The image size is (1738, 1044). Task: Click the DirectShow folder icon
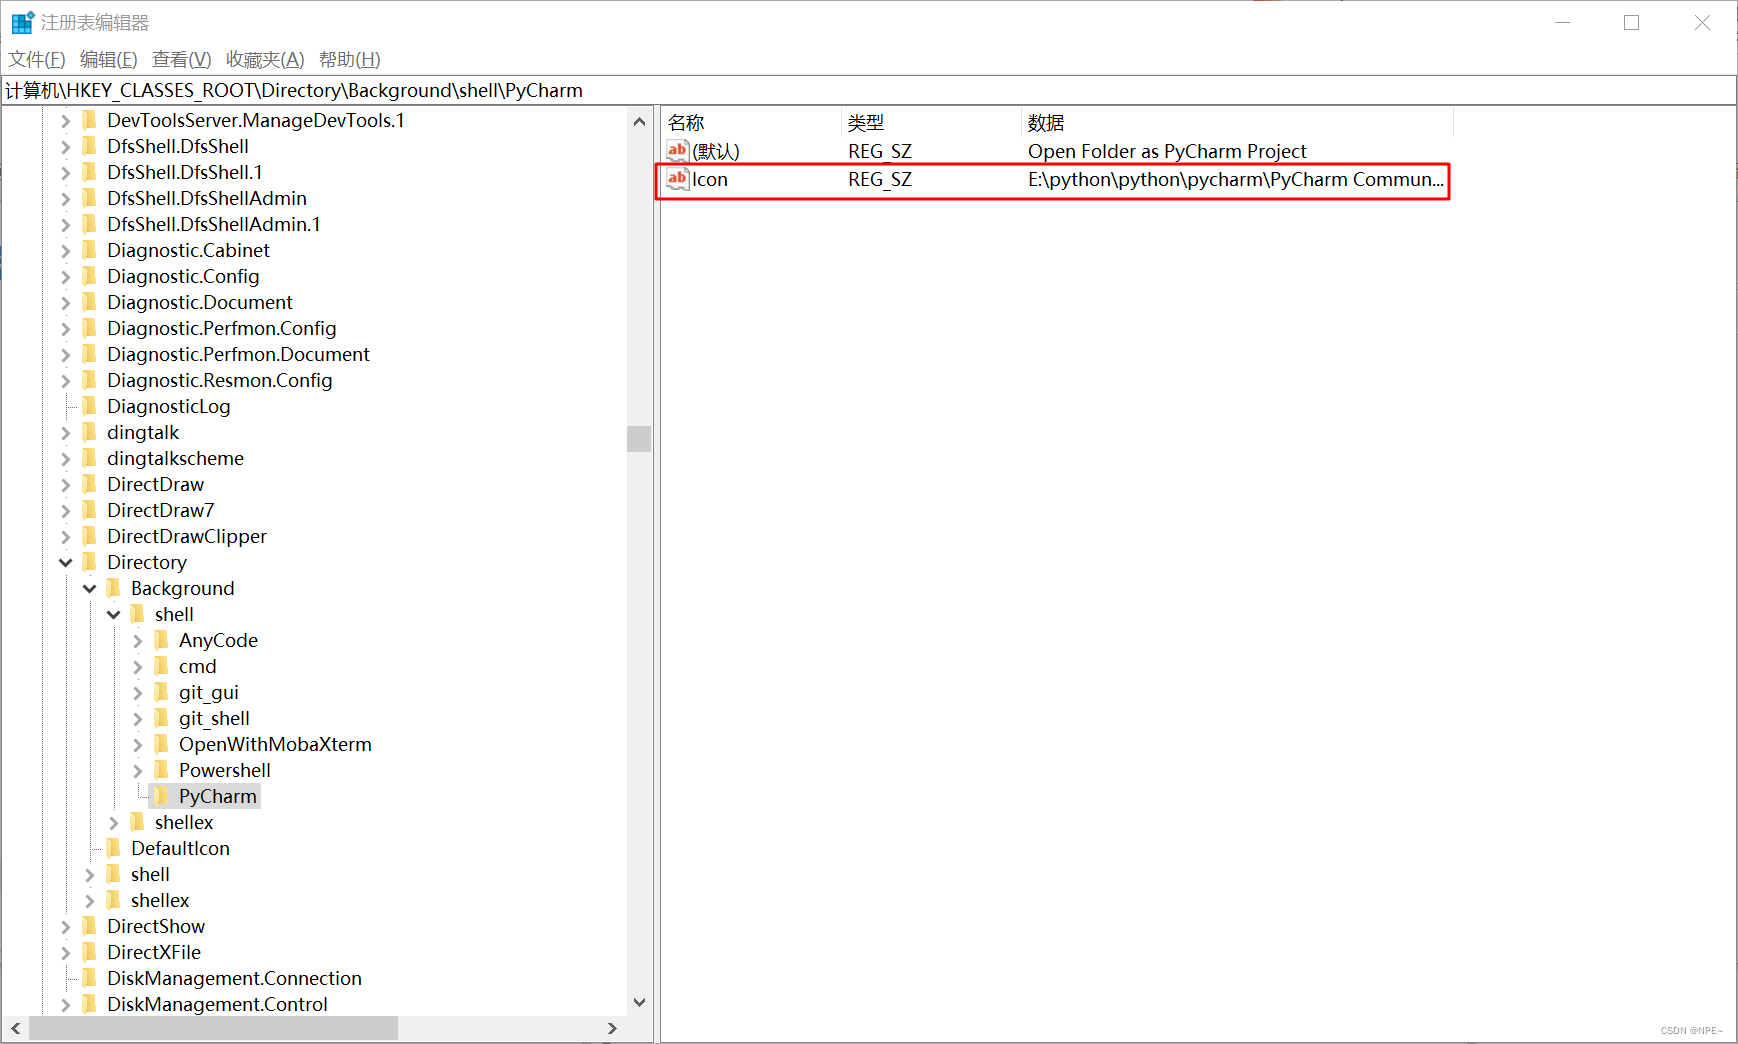(x=90, y=926)
